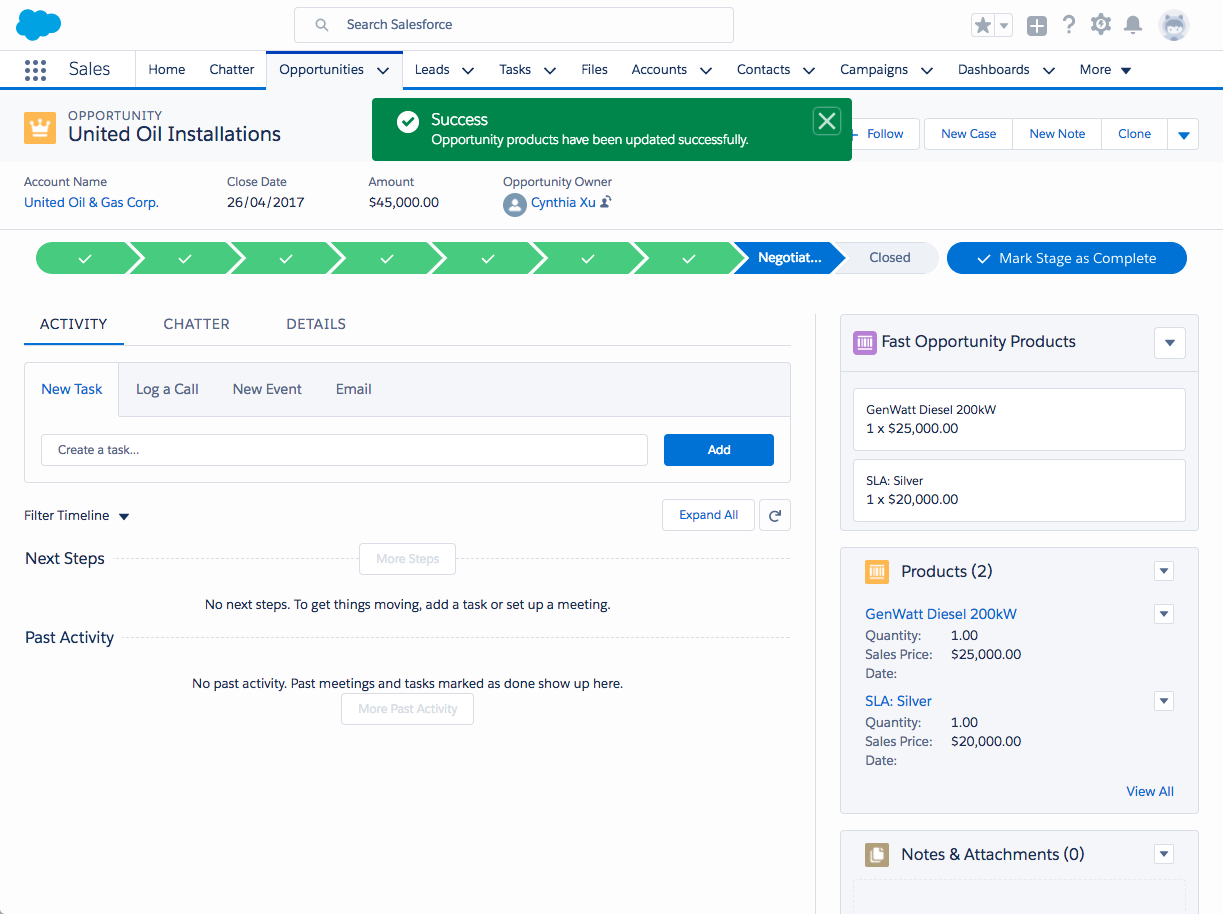Image resolution: width=1223 pixels, height=914 pixels.
Task: Click the Add task button
Action: coord(719,450)
